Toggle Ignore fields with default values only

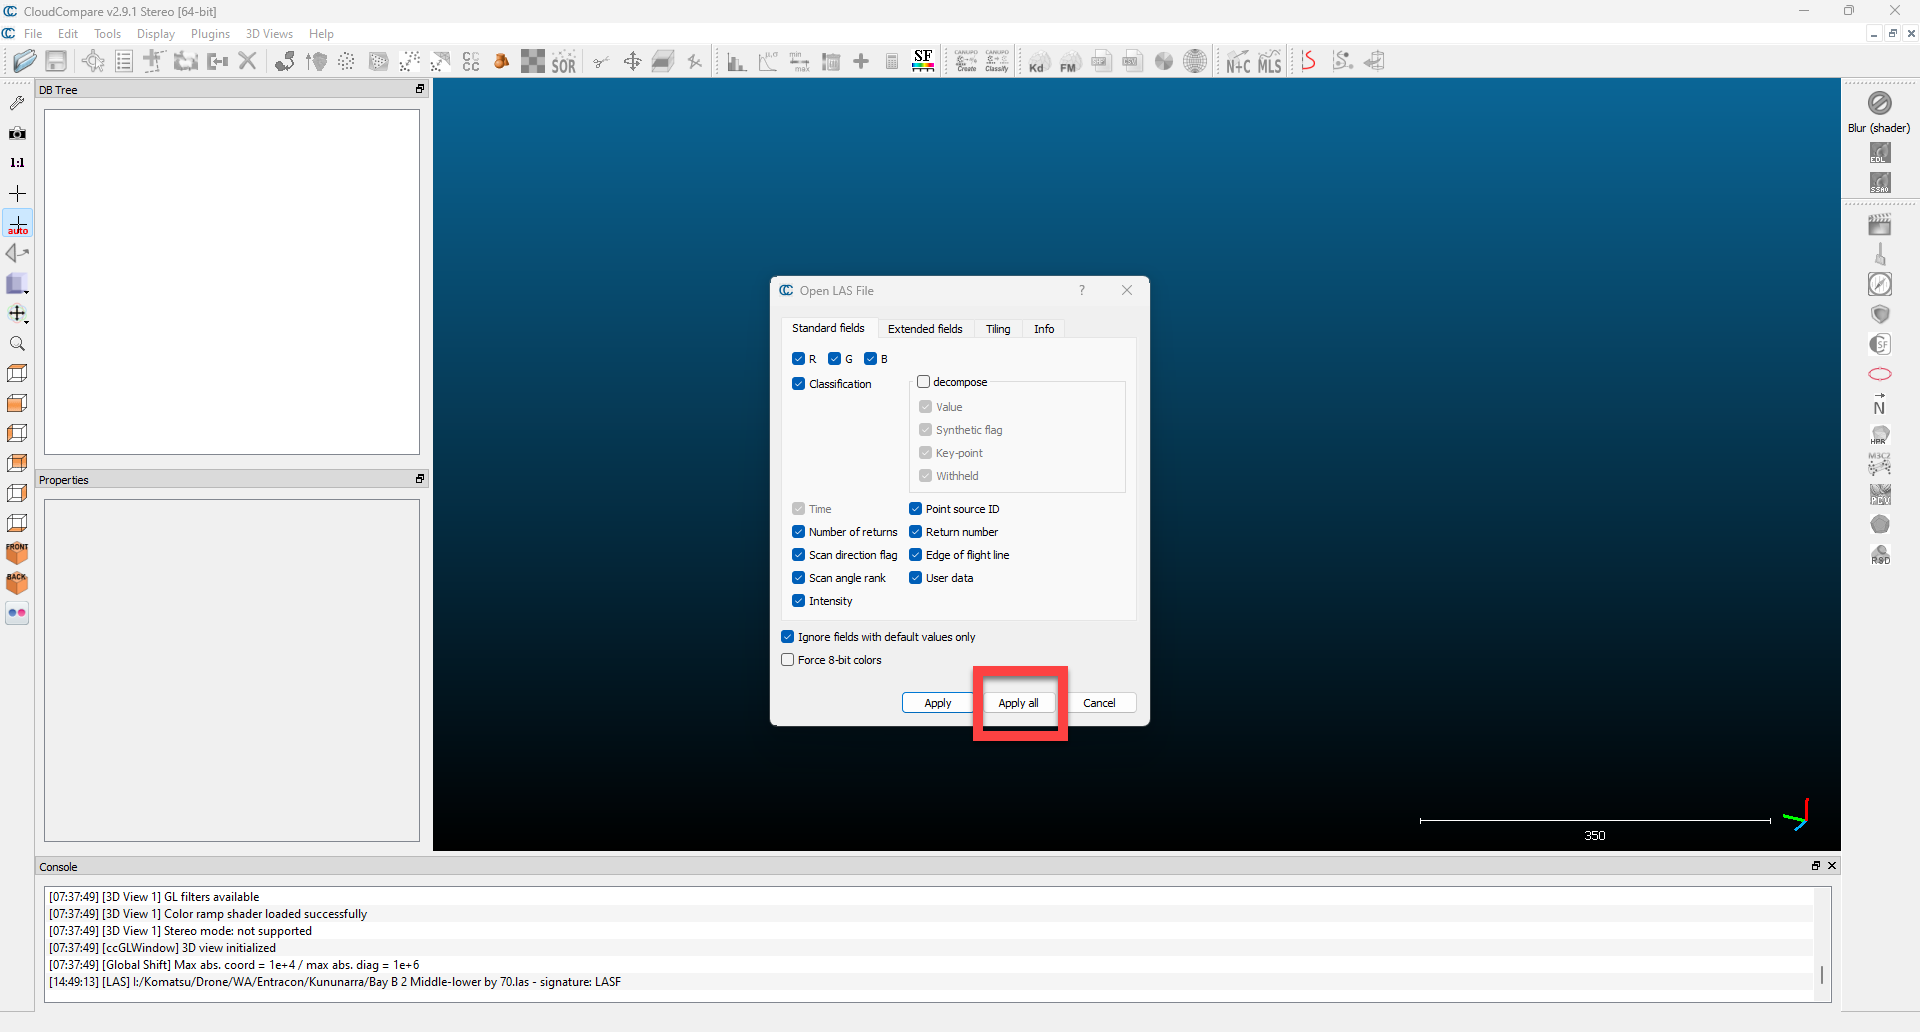[787, 637]
